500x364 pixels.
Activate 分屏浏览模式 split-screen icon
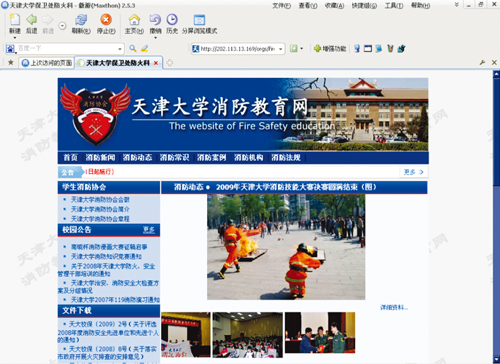pyautogui.click(x=199, y=20)
